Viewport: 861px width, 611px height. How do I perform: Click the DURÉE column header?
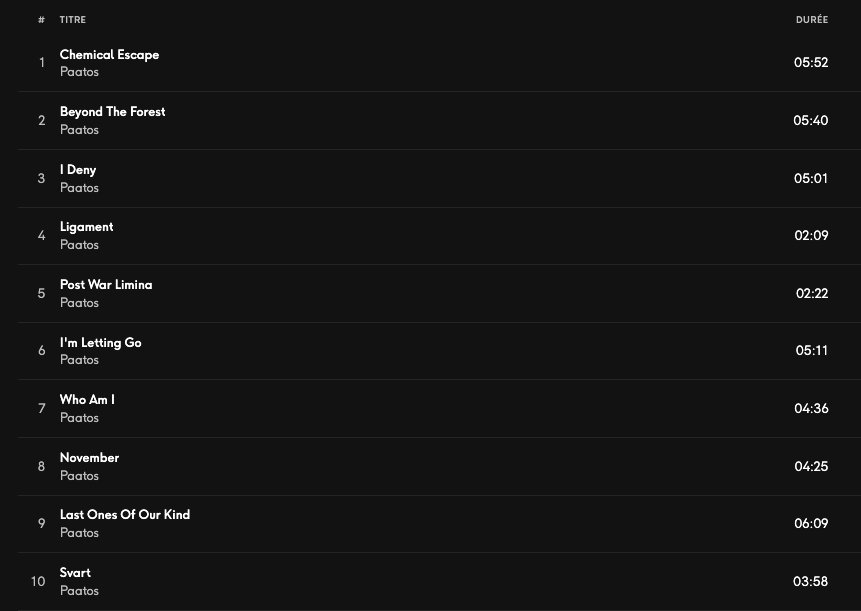[x=811, y=20]
